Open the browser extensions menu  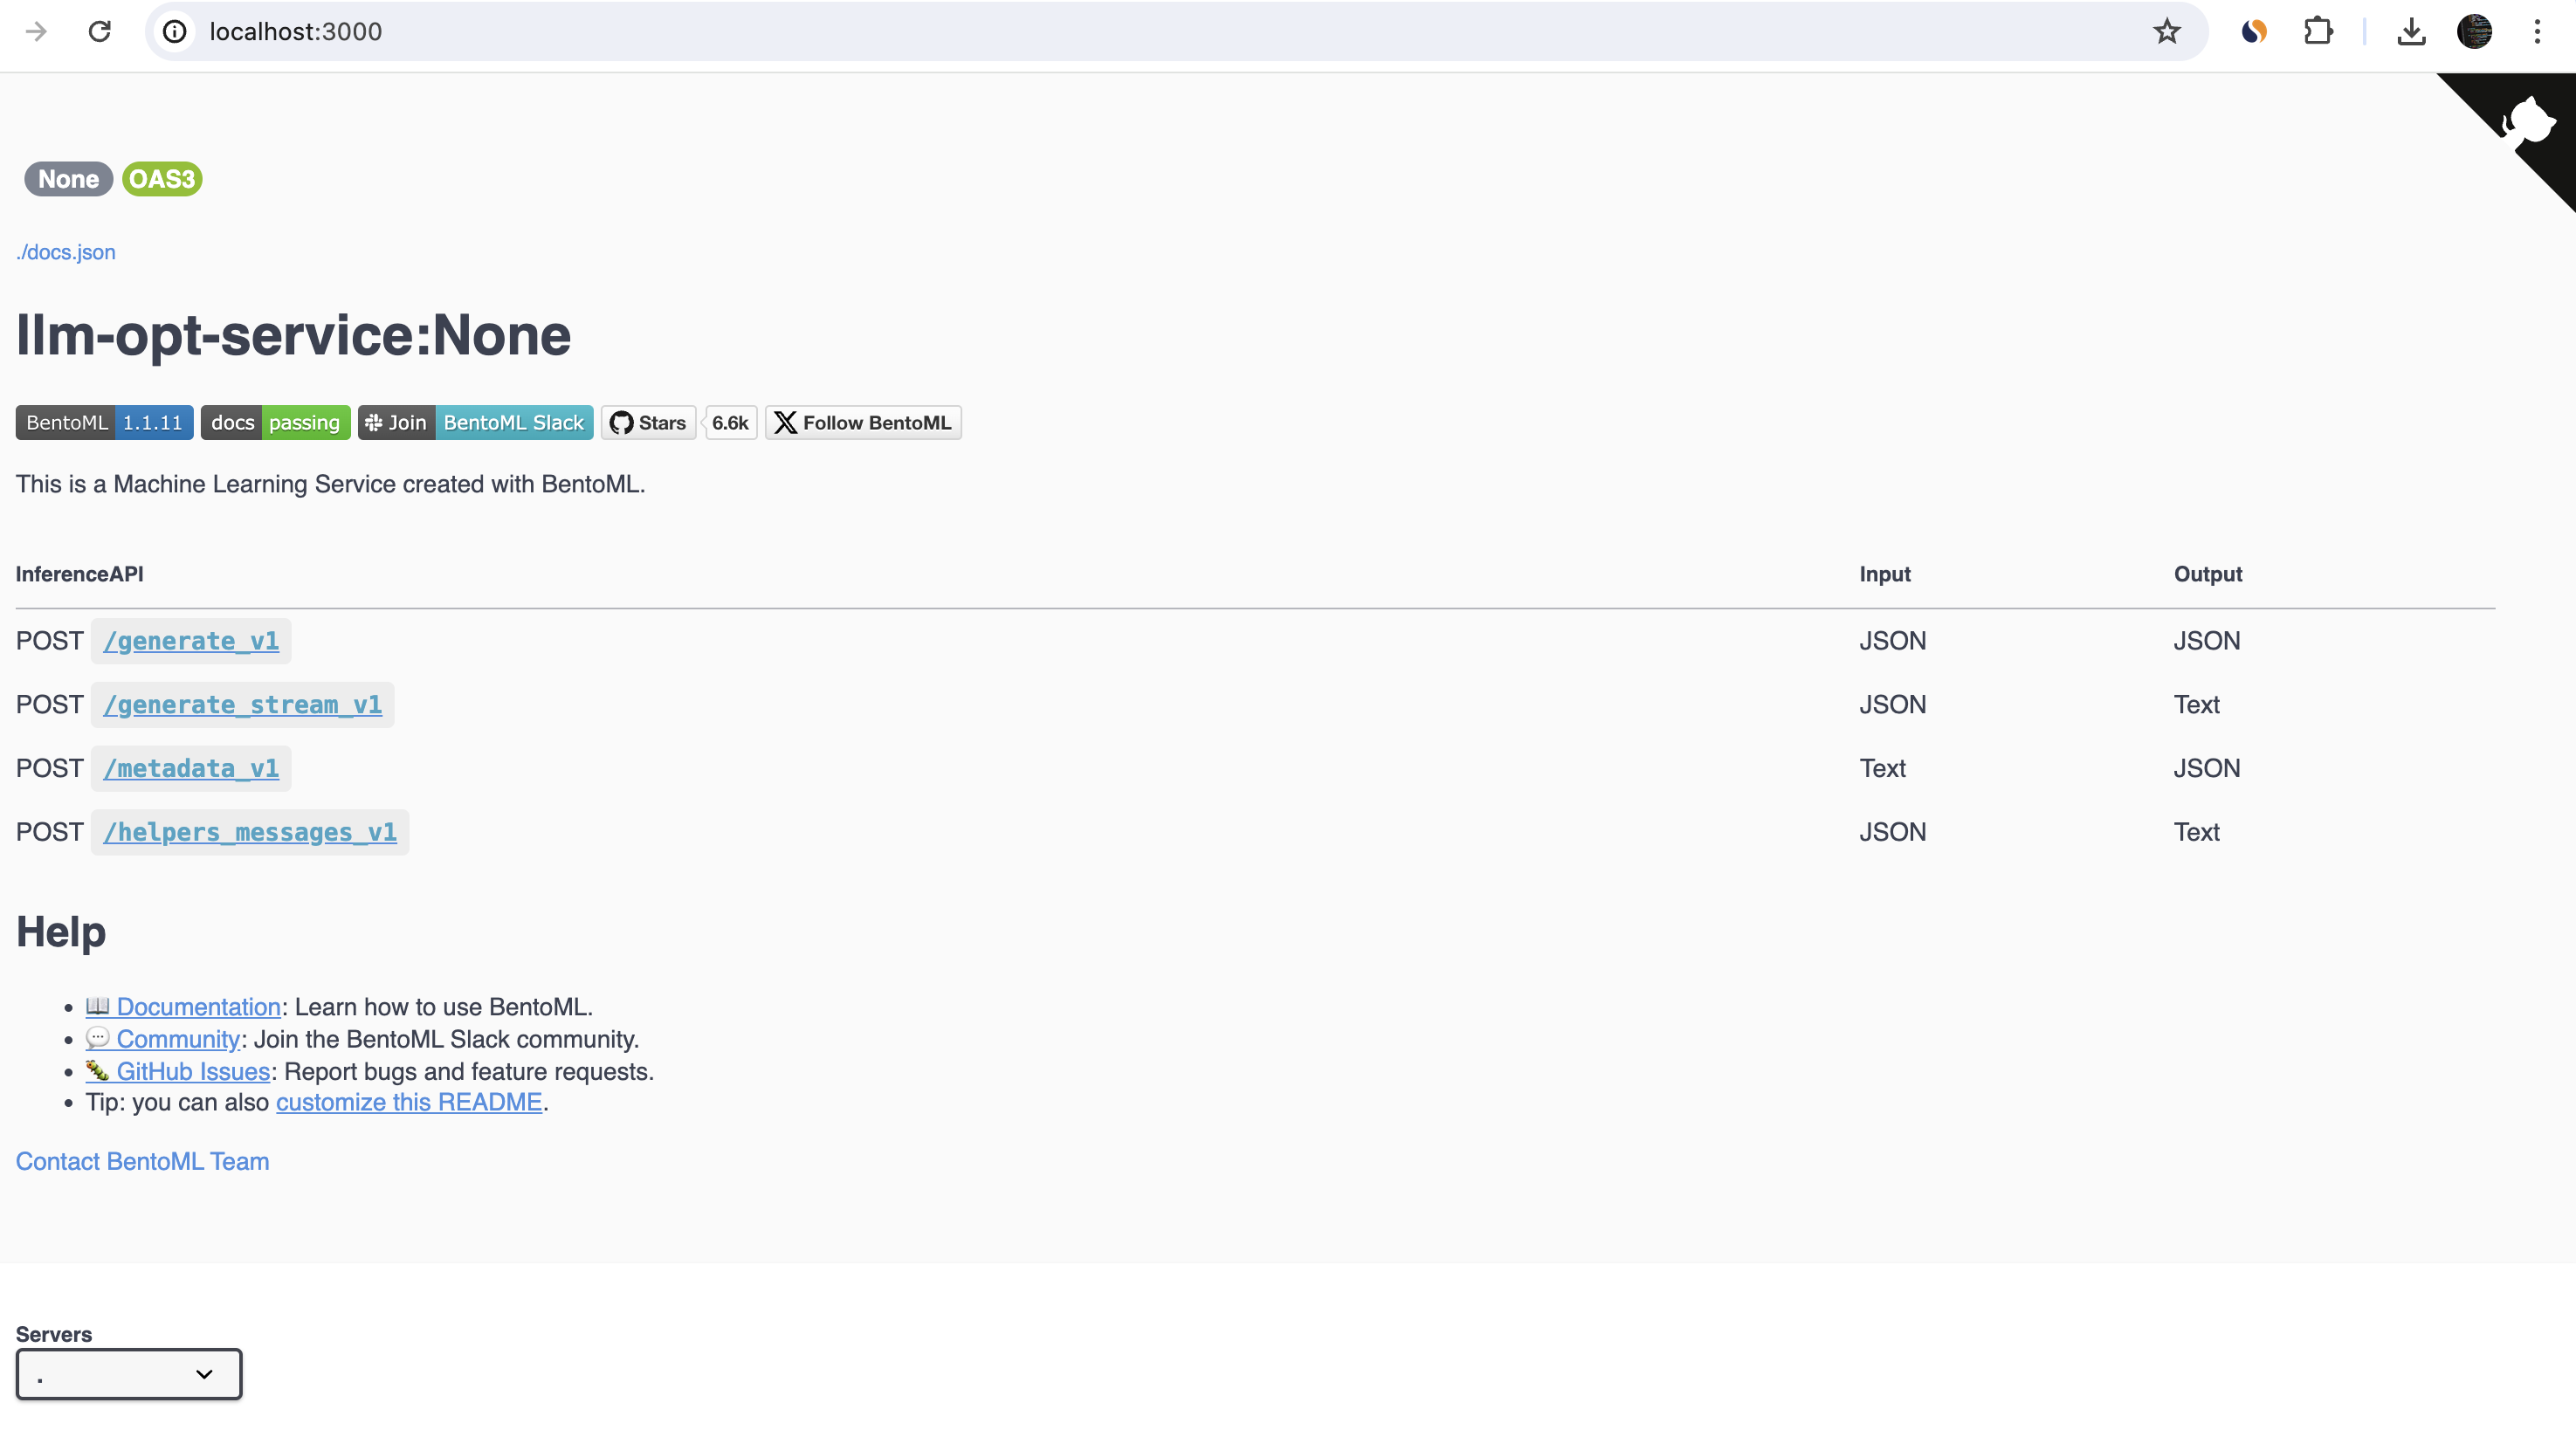(2318, 31)
